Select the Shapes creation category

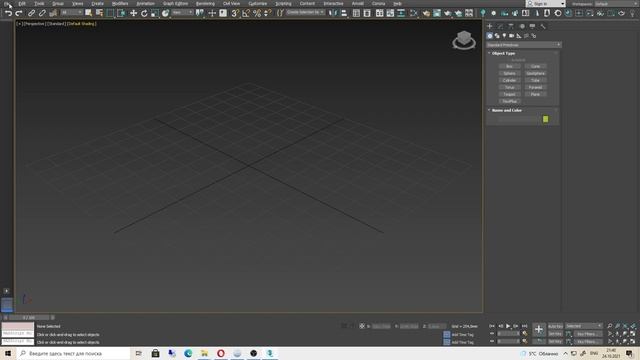pyautogui.click(x=497, y=36)
